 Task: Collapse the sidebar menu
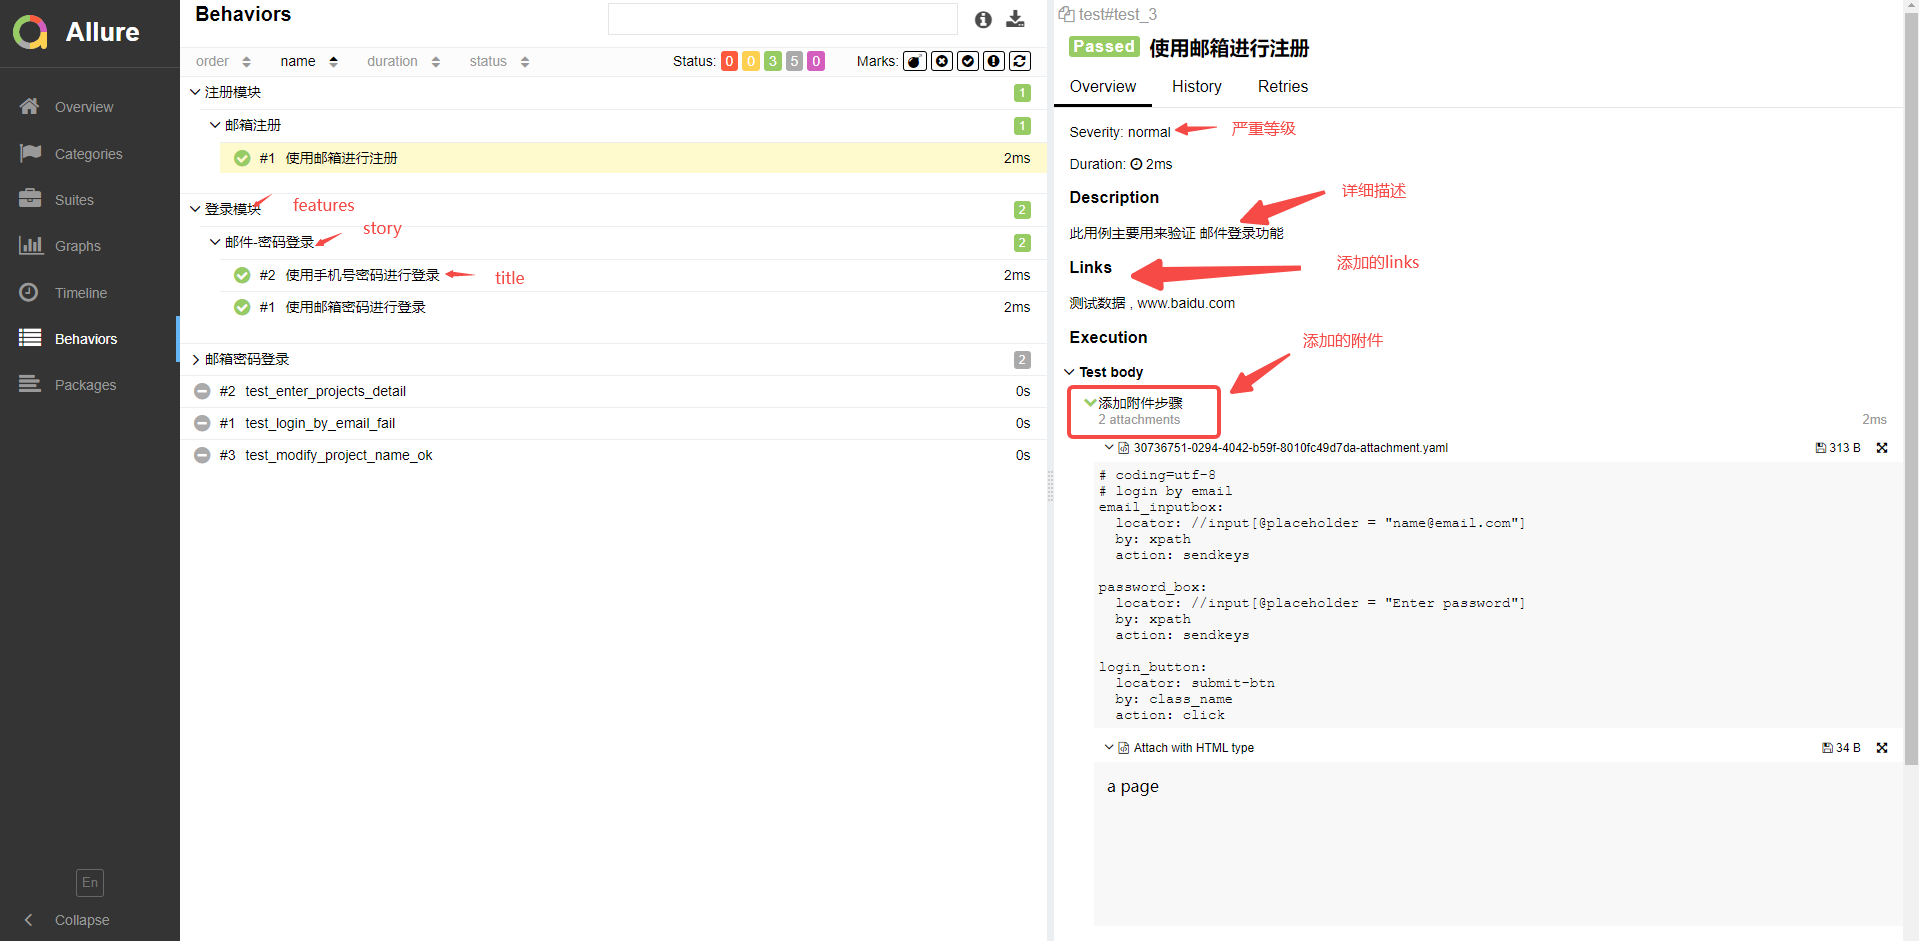click(x=67, y=920)
